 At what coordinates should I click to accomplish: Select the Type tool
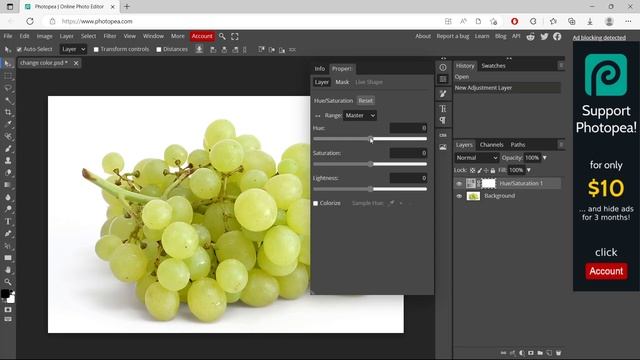[8, 221]
